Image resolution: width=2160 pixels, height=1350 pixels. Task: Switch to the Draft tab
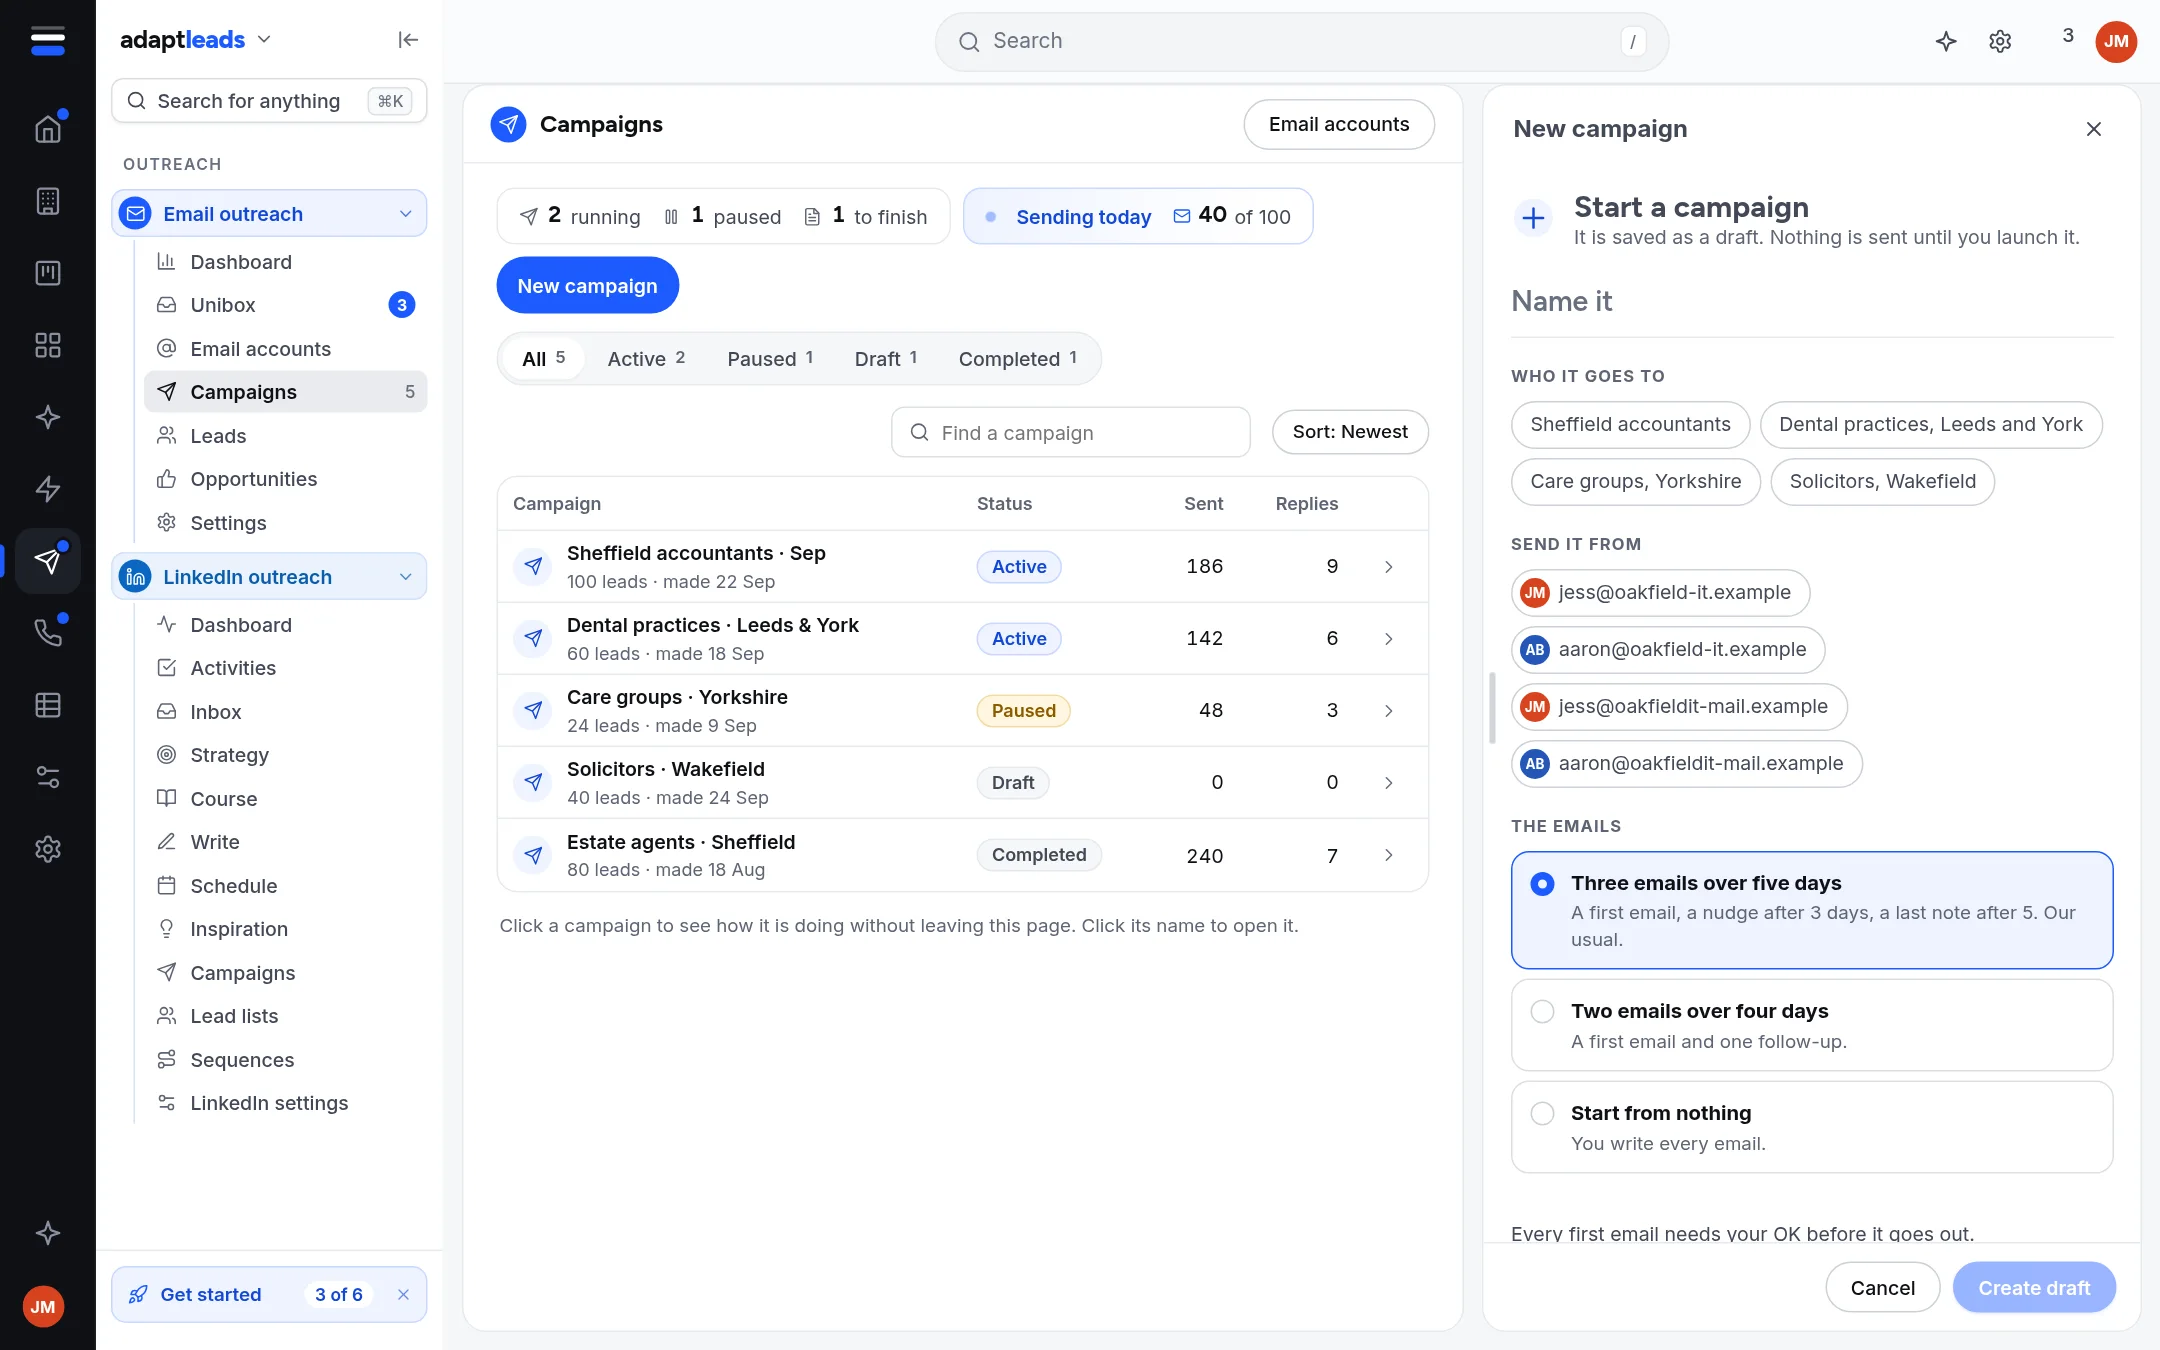coord(886,358)
